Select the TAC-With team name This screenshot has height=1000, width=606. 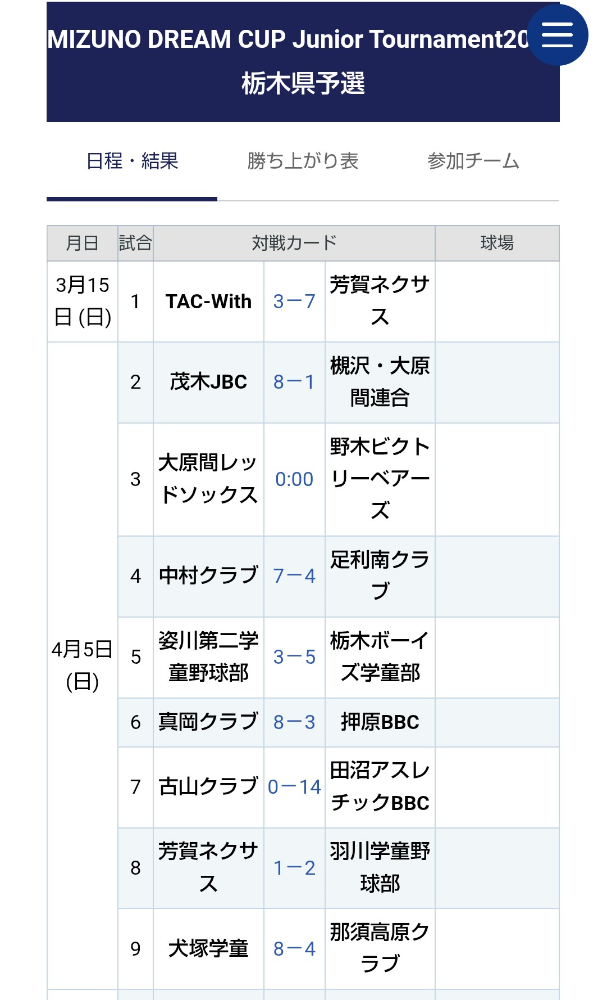click(x=209, y=301)
